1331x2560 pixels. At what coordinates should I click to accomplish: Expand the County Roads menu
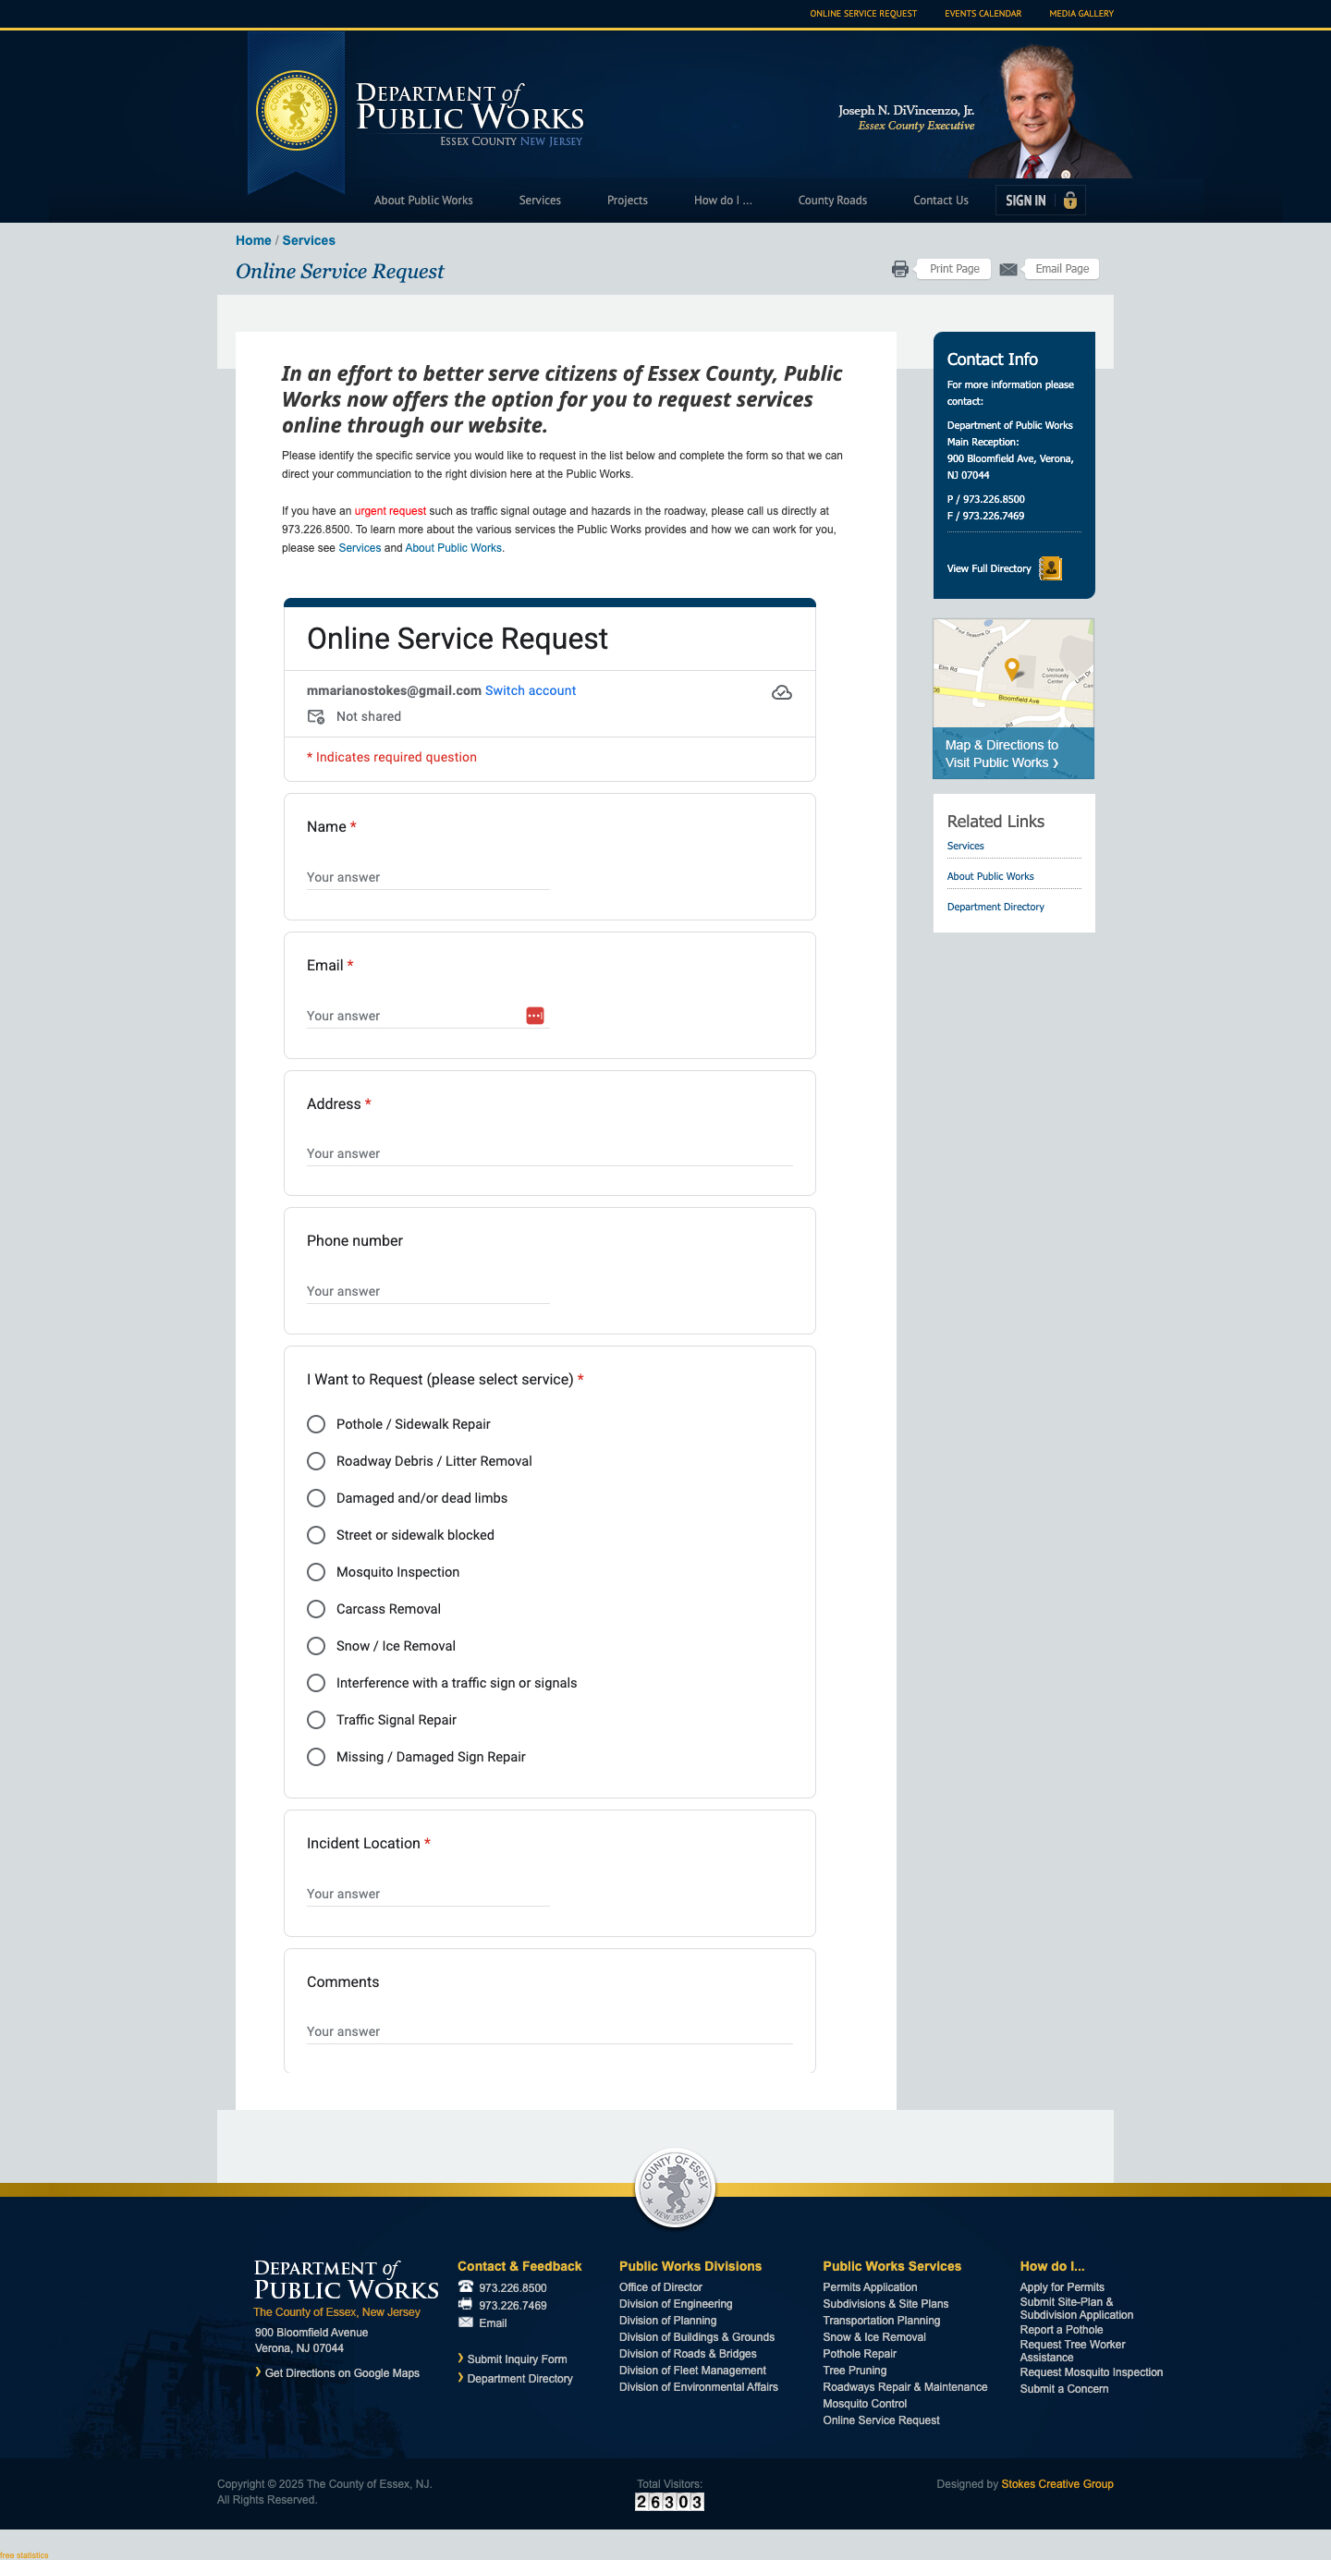point(831,200)
